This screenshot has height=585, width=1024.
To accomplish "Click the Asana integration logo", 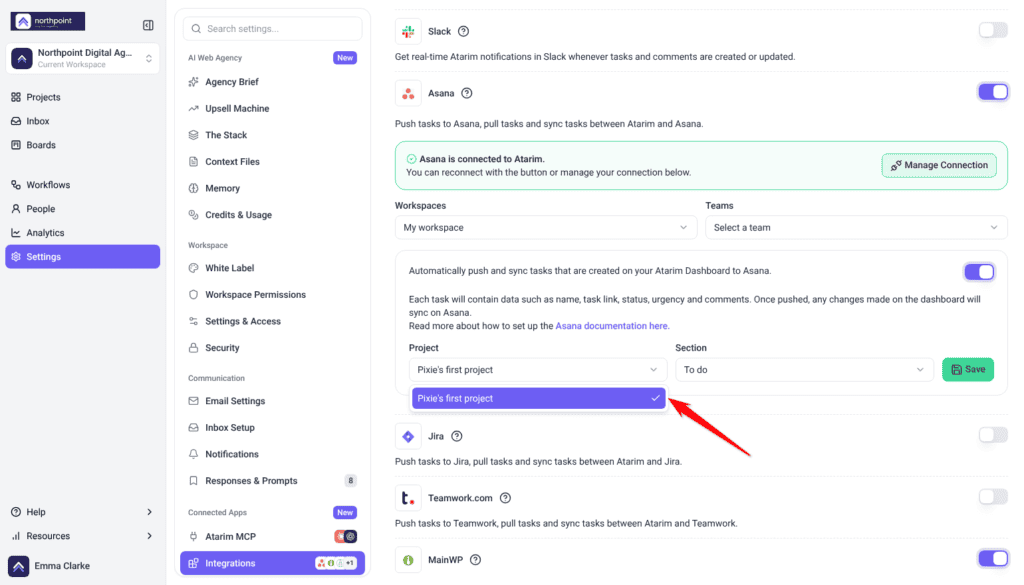I will click(x=408, y=93).
